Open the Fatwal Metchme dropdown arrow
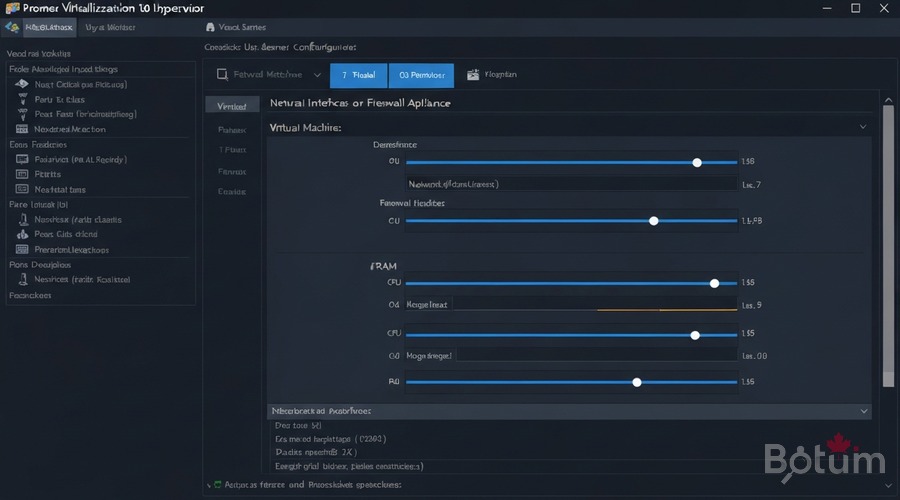 (x=317, y=75)
